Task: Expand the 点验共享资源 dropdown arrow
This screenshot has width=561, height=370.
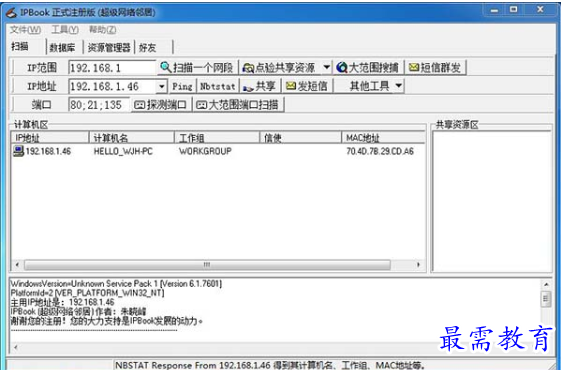Action: 326,67
